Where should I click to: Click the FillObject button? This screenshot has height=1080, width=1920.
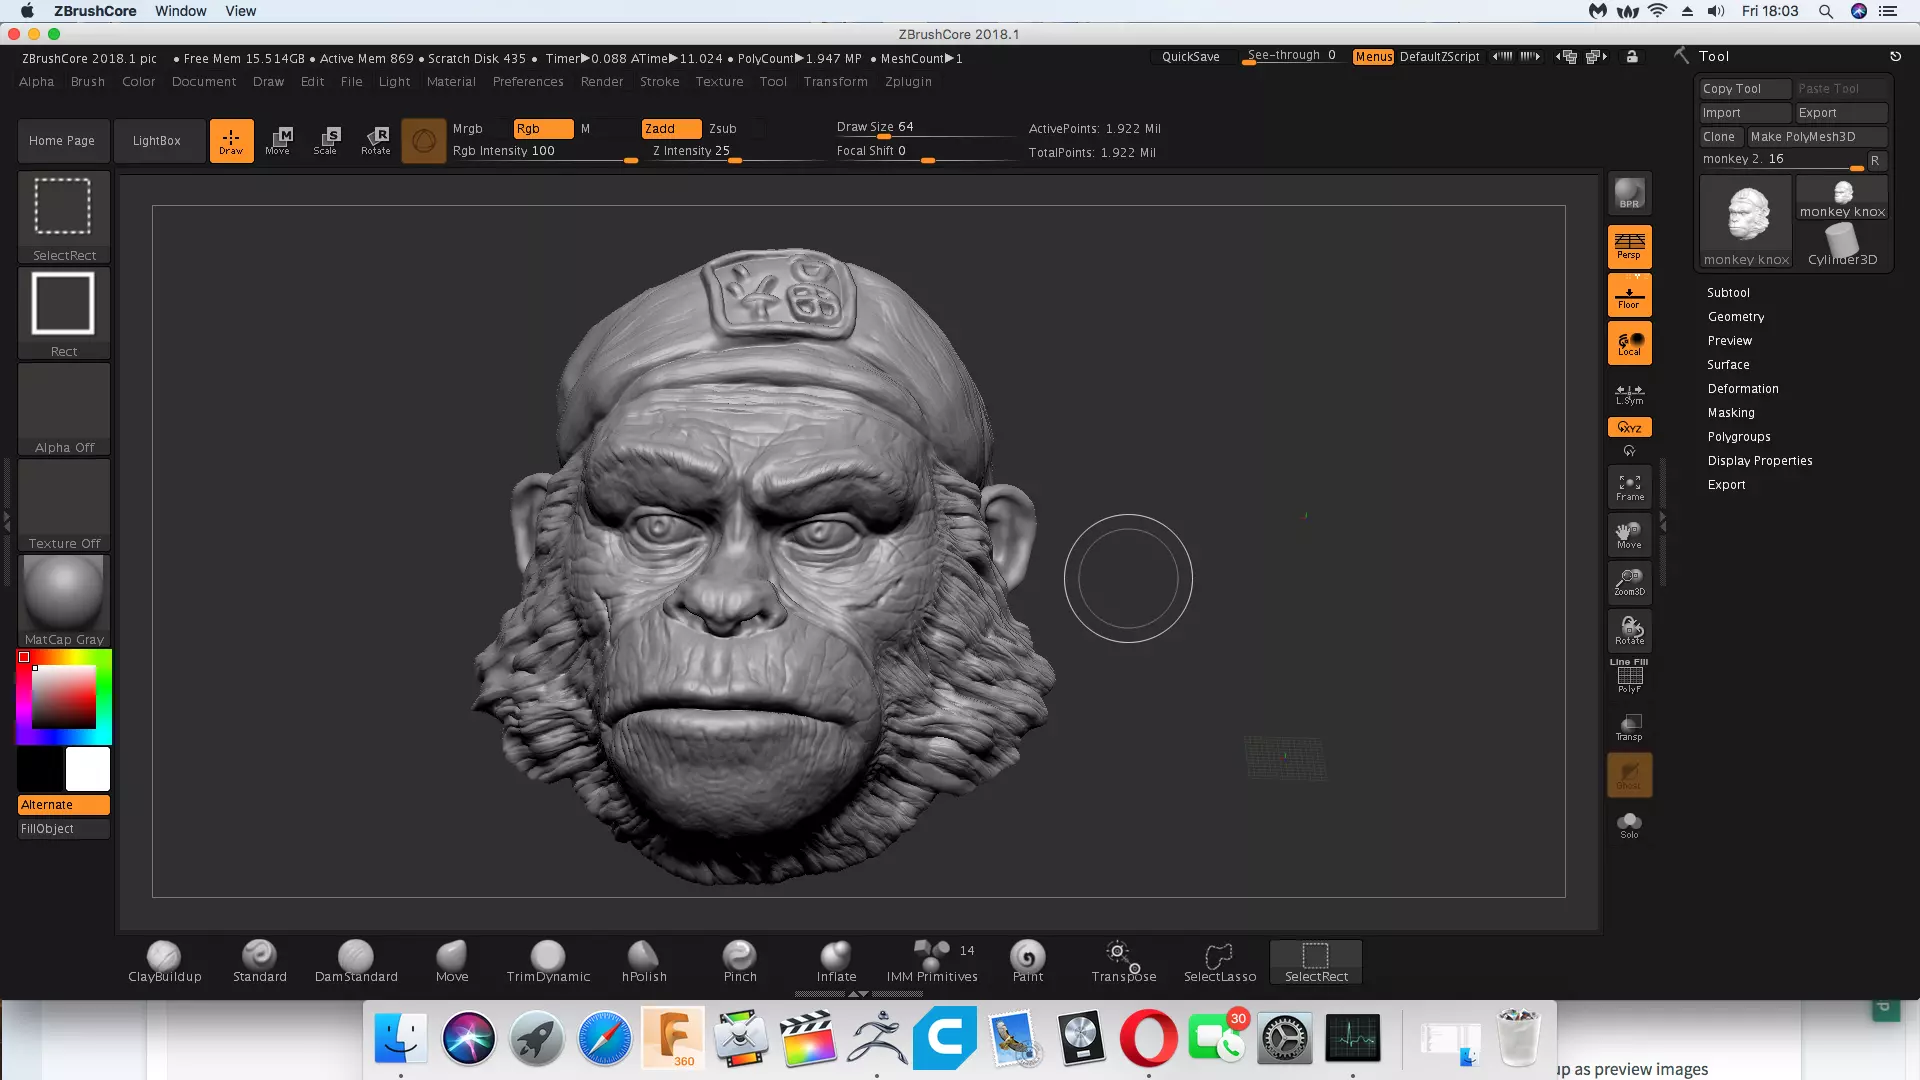[x=64, y=829]
